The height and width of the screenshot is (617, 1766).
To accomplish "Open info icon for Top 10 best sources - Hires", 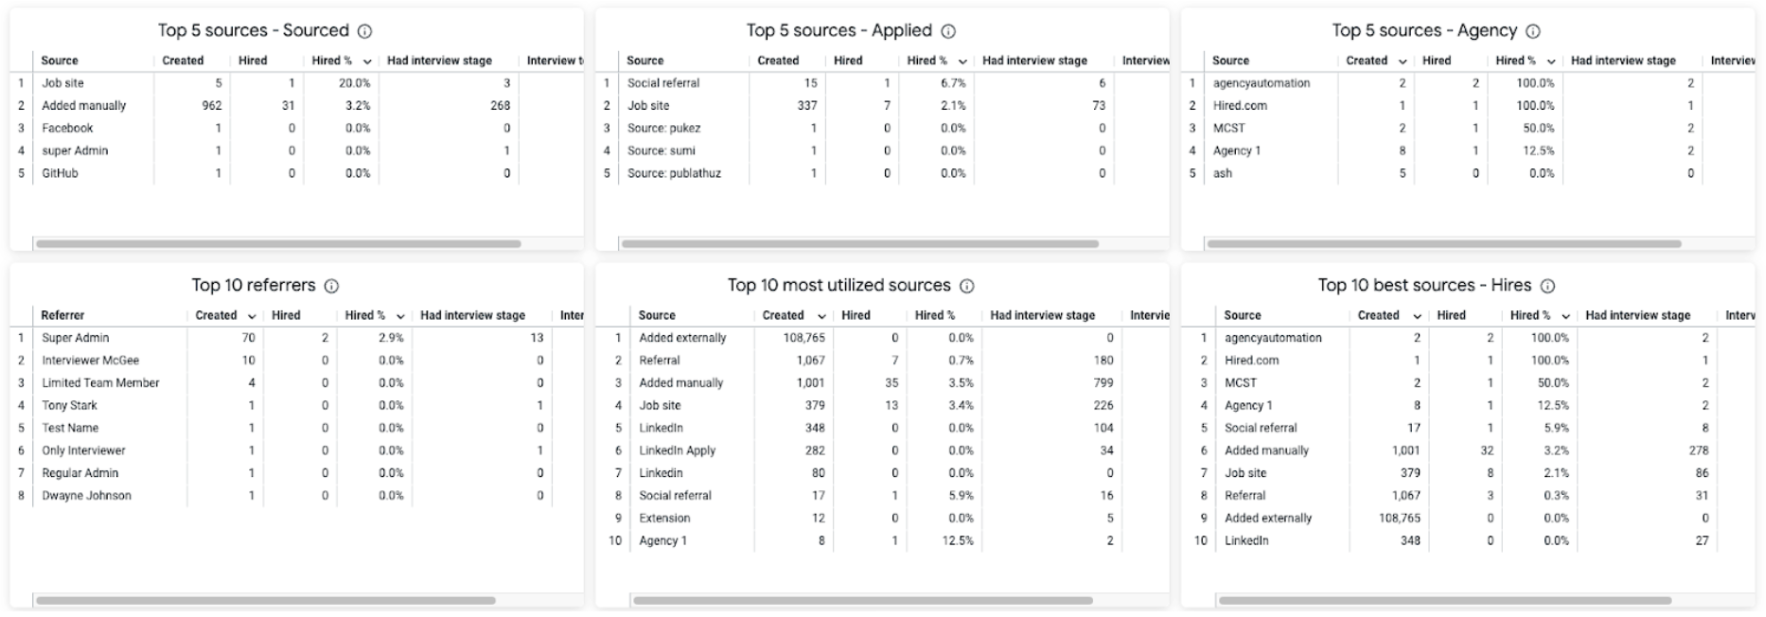I will click(1547, 286).
